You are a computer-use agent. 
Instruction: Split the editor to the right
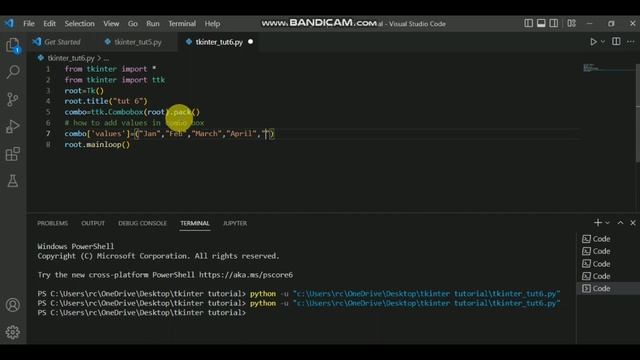click(x=616, y=41)
